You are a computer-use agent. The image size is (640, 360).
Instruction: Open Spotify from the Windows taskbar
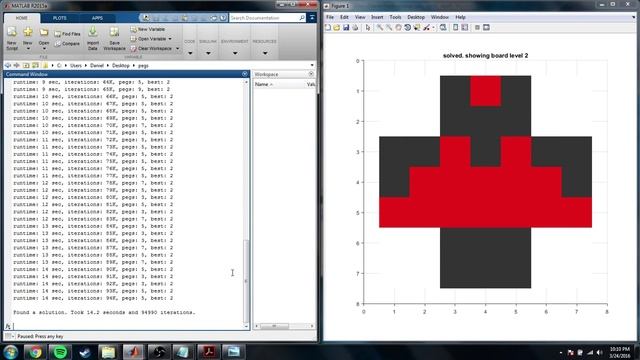[x=60, y=352]
